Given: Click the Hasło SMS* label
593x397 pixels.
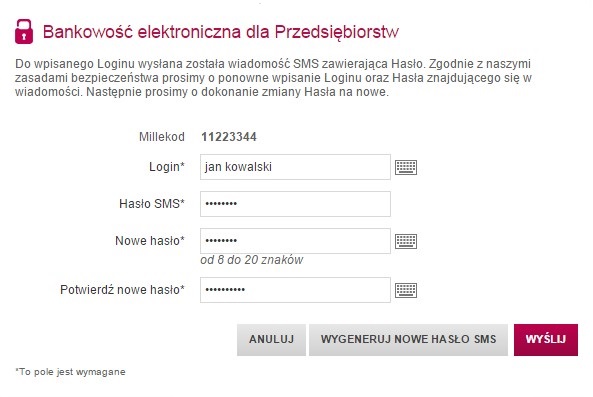Looking at the screenshot, I should 152,204.
